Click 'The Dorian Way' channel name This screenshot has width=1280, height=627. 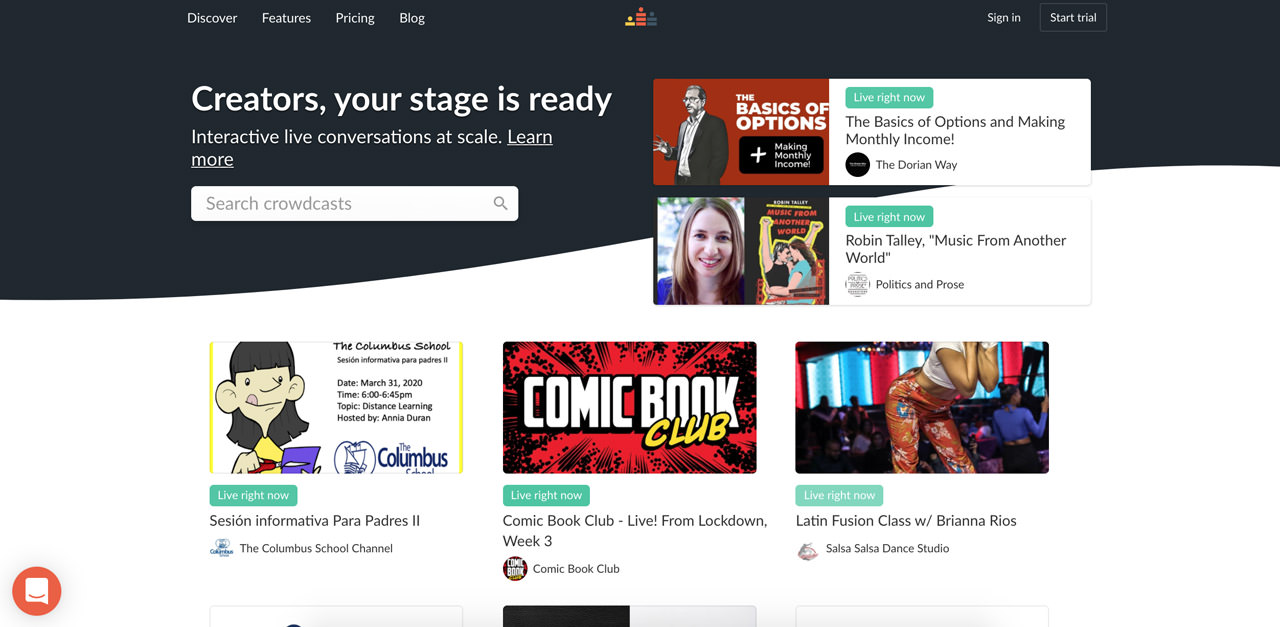pos(916,165)
